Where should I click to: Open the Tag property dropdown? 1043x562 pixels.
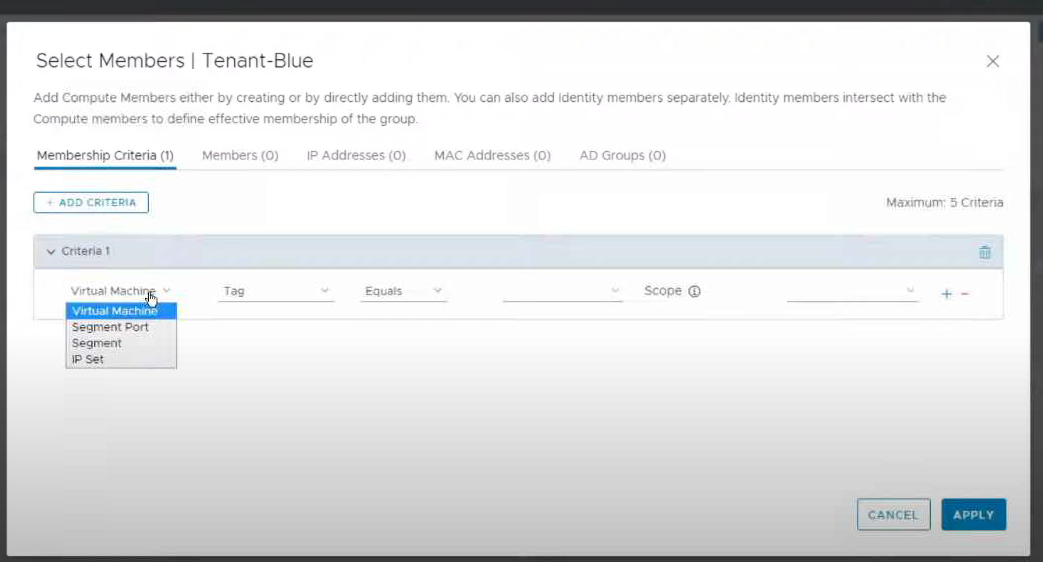click(275, 291)
